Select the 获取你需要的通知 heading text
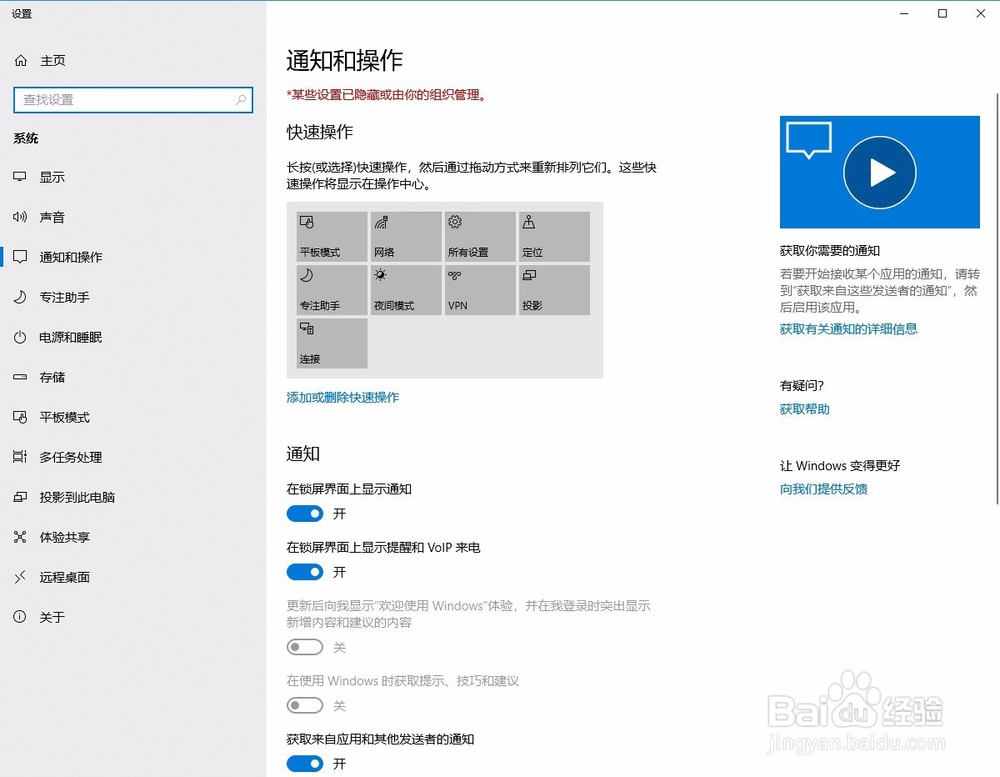Image resolution: width=1000 pixels, height=777 pixels. pos(830,251)
